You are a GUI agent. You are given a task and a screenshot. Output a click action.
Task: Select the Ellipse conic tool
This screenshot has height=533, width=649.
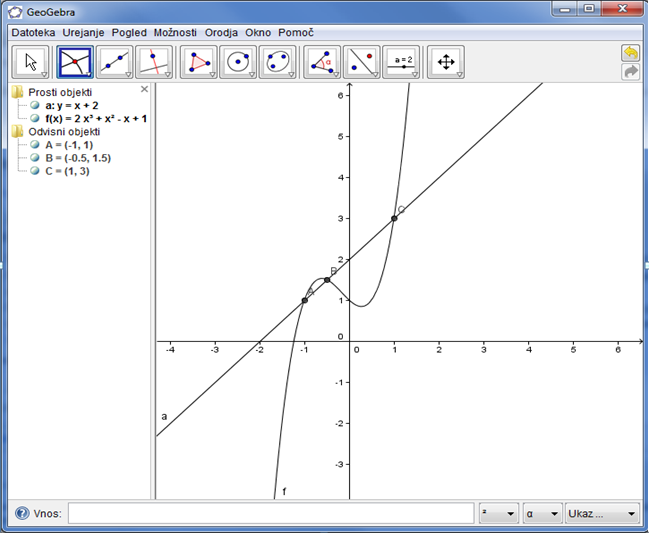click(x=278, y=62)
